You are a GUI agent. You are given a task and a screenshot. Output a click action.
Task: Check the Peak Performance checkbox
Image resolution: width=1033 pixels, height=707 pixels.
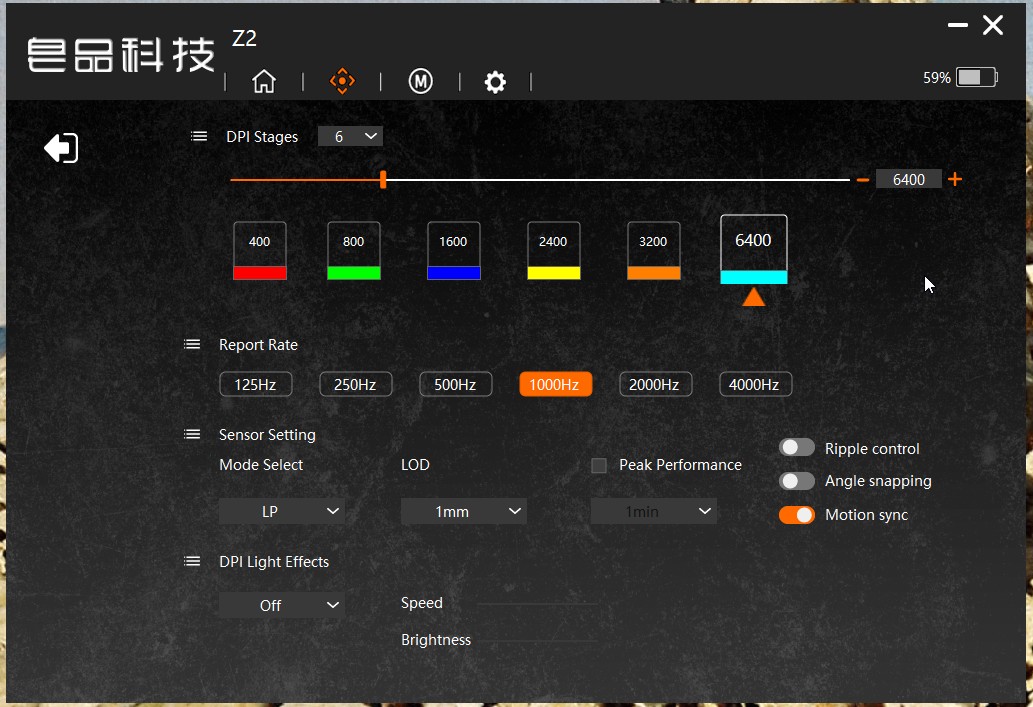(598, 465)
